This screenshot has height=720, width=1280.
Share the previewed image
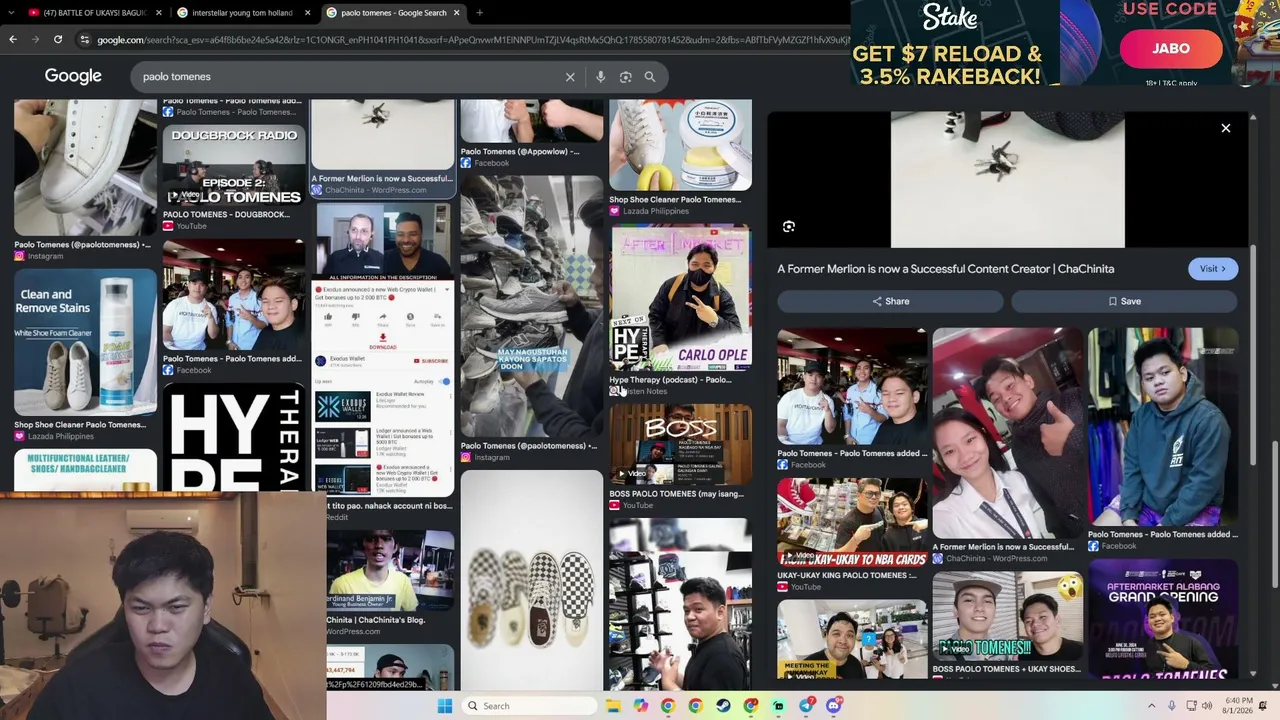[891, 301]
